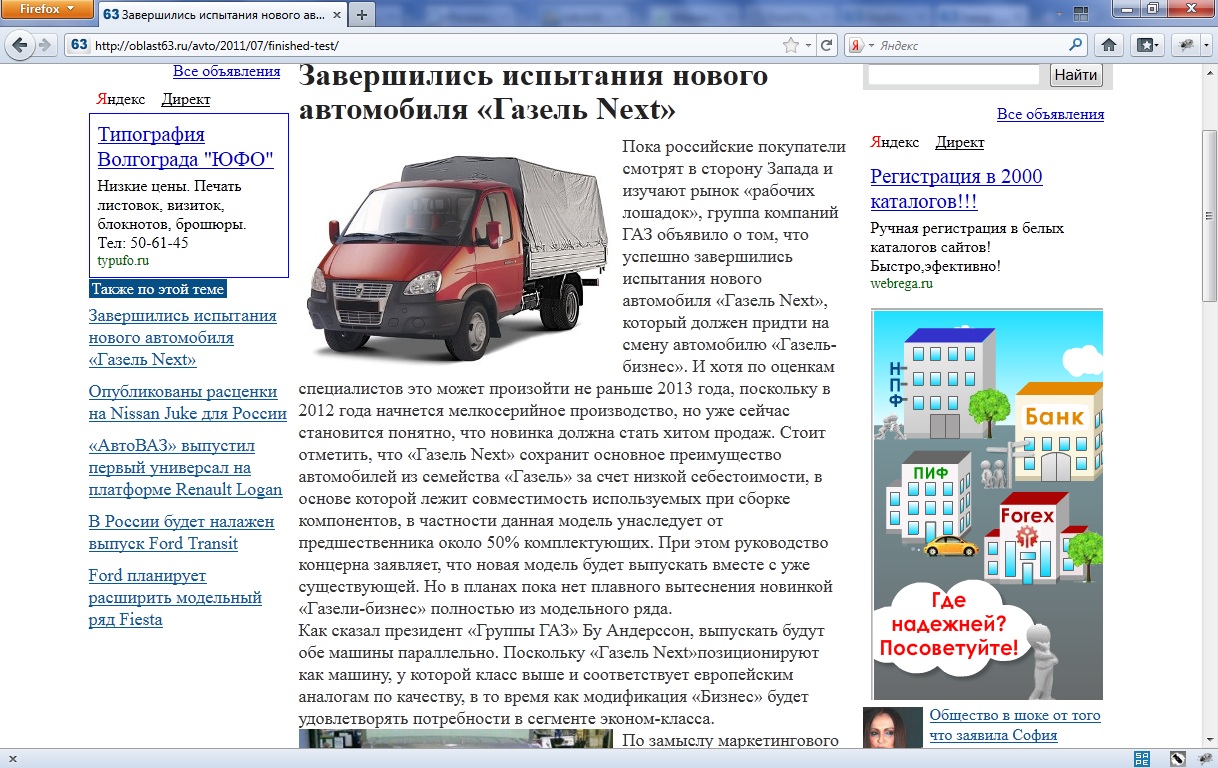The image size is (1218, 768).
Task: Open 'Все объявления' link in the left sidebar
Action: click(226, 71)
